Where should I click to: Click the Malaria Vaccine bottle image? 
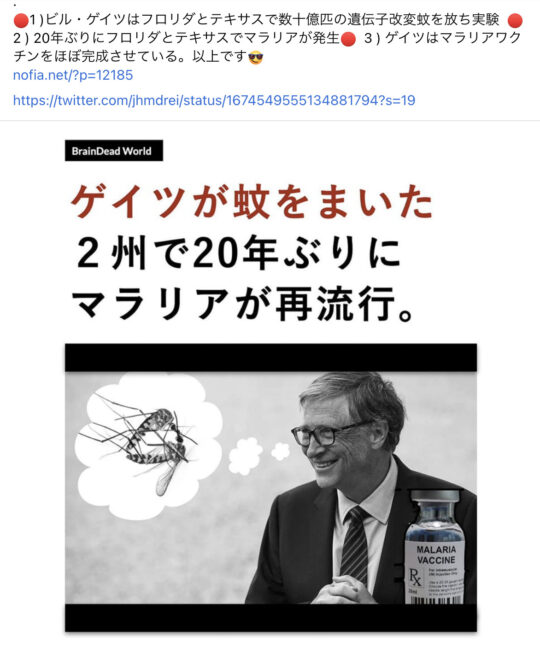[x=436, y=547]
